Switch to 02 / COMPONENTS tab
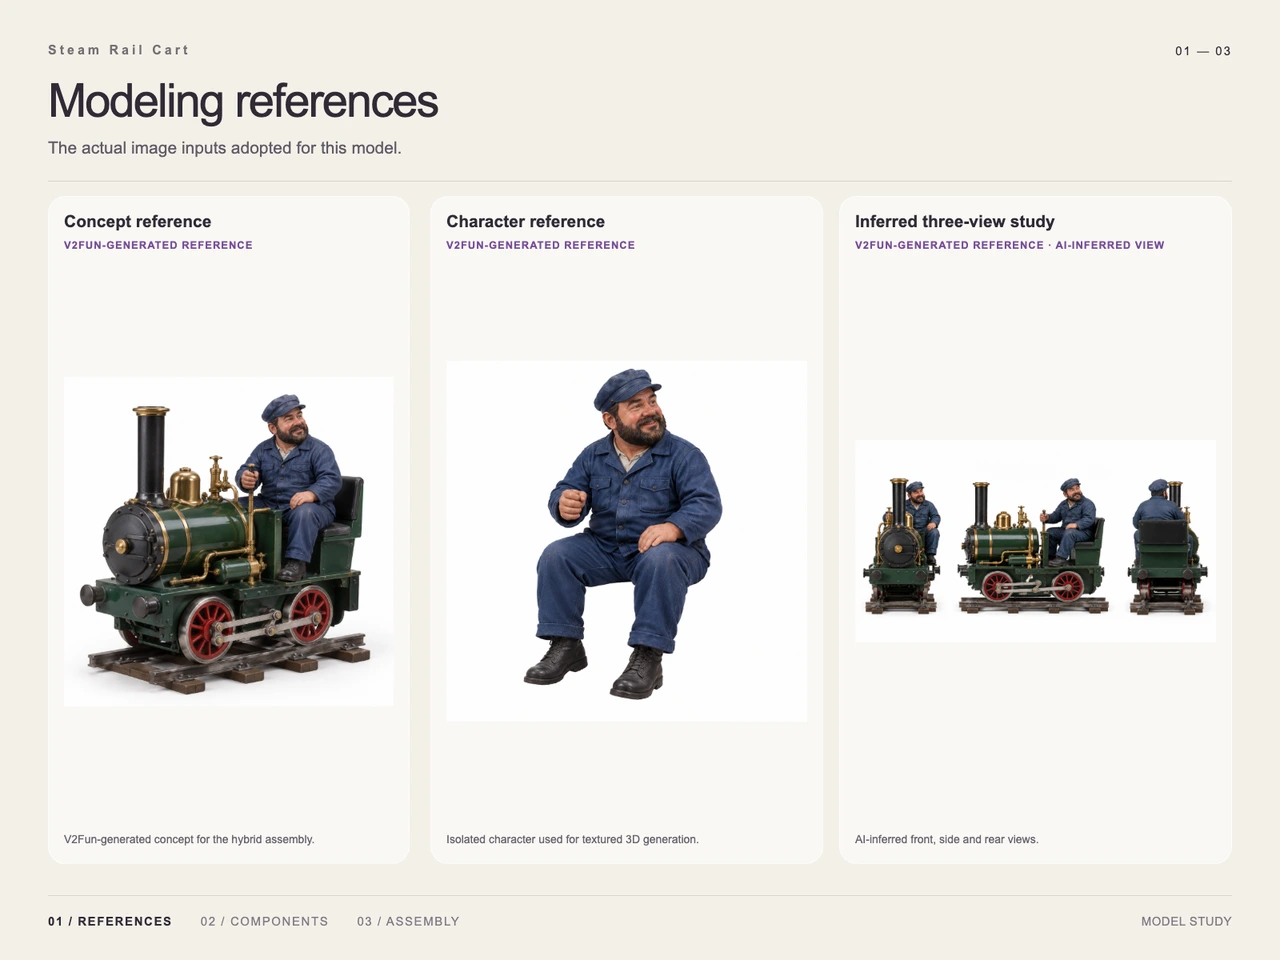This screenshot has height=960, width=1280. [264, 921]
